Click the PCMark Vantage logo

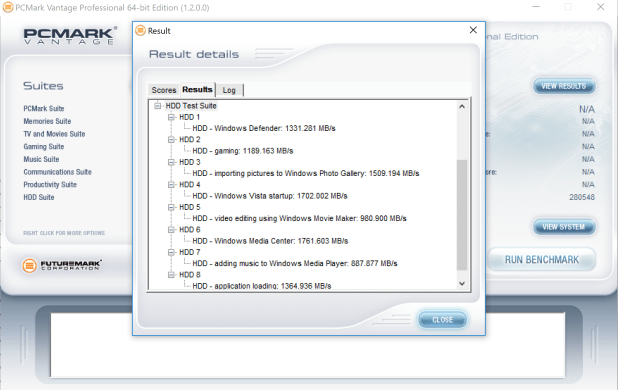tap(70, 35)
